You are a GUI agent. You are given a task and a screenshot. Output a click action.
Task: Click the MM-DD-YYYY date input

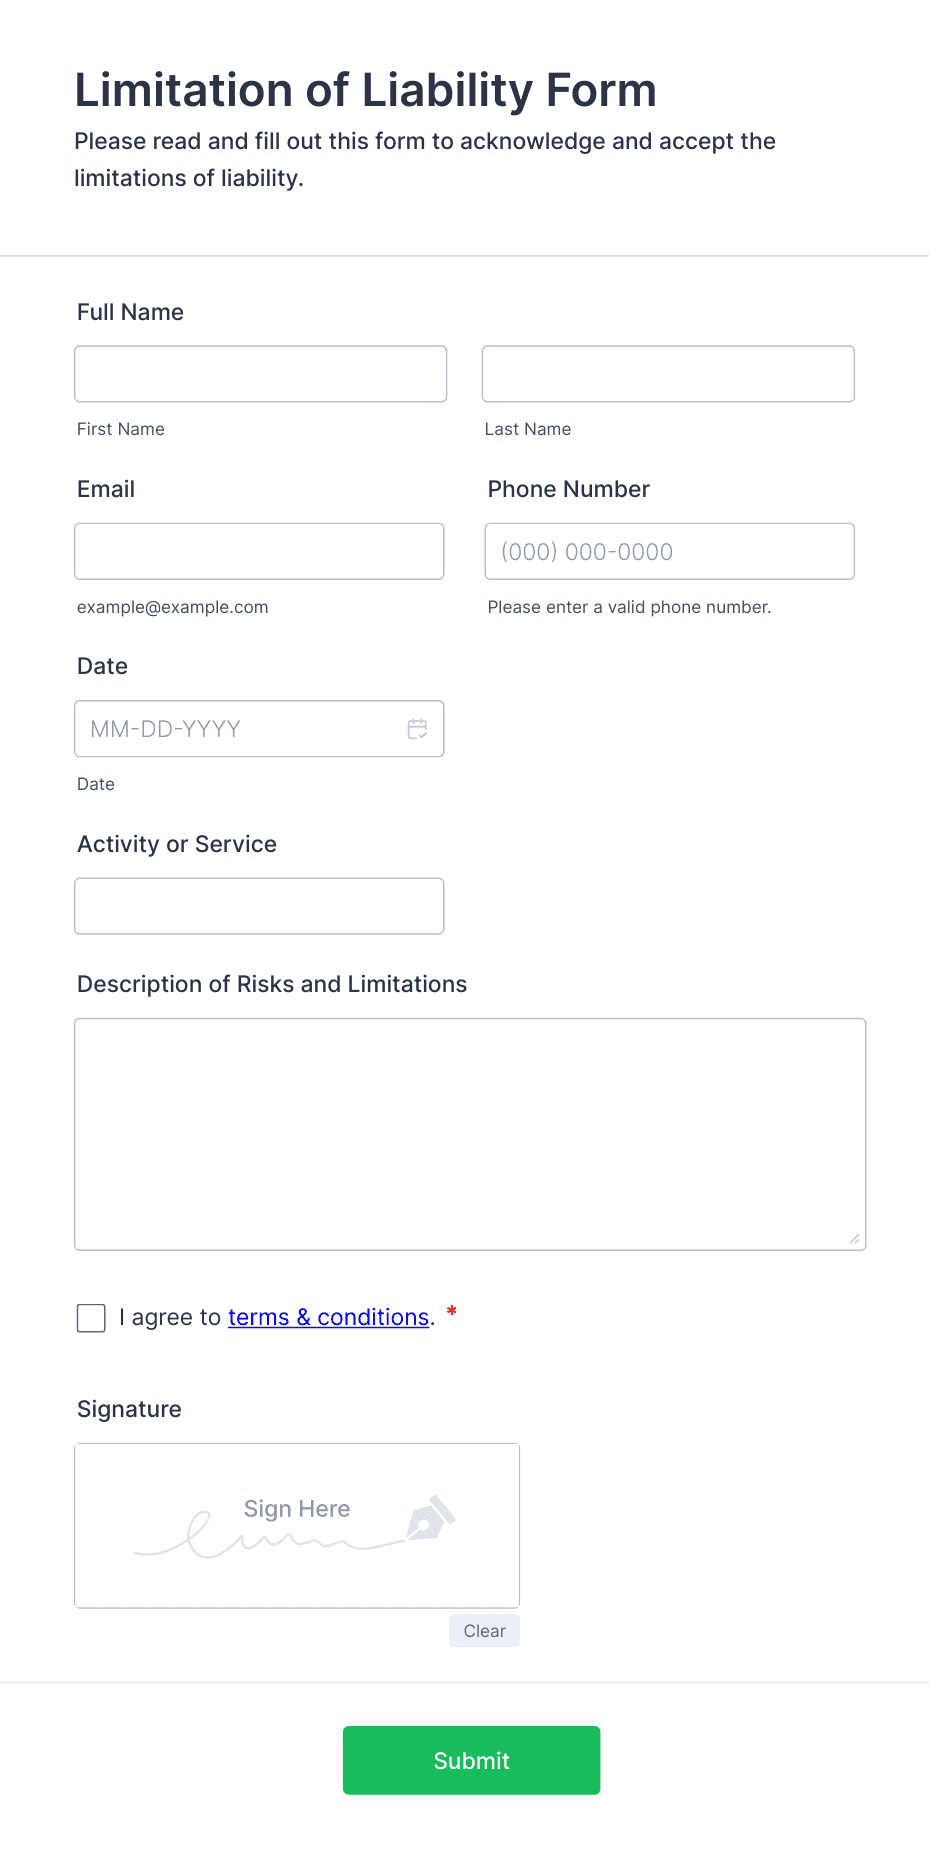(x=230, y=729)
